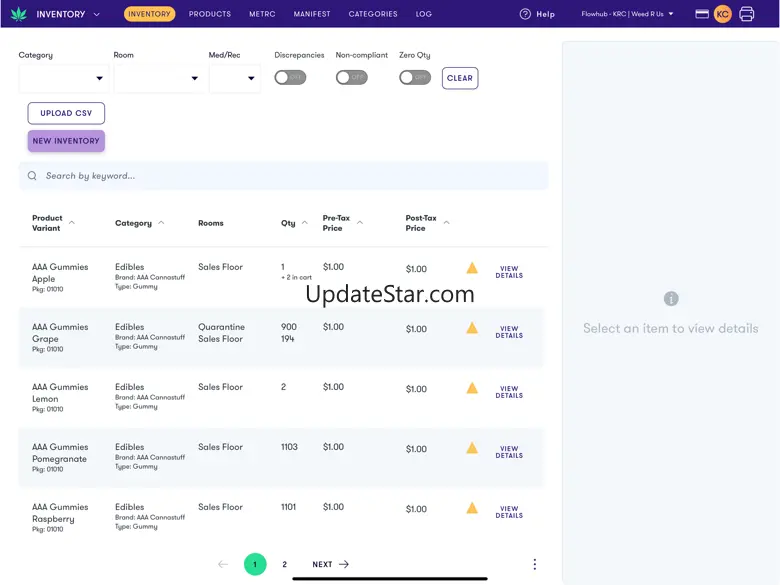Open the Help question mark icon
The height and width of the screenshot is (585, 780).
point(525,14)
